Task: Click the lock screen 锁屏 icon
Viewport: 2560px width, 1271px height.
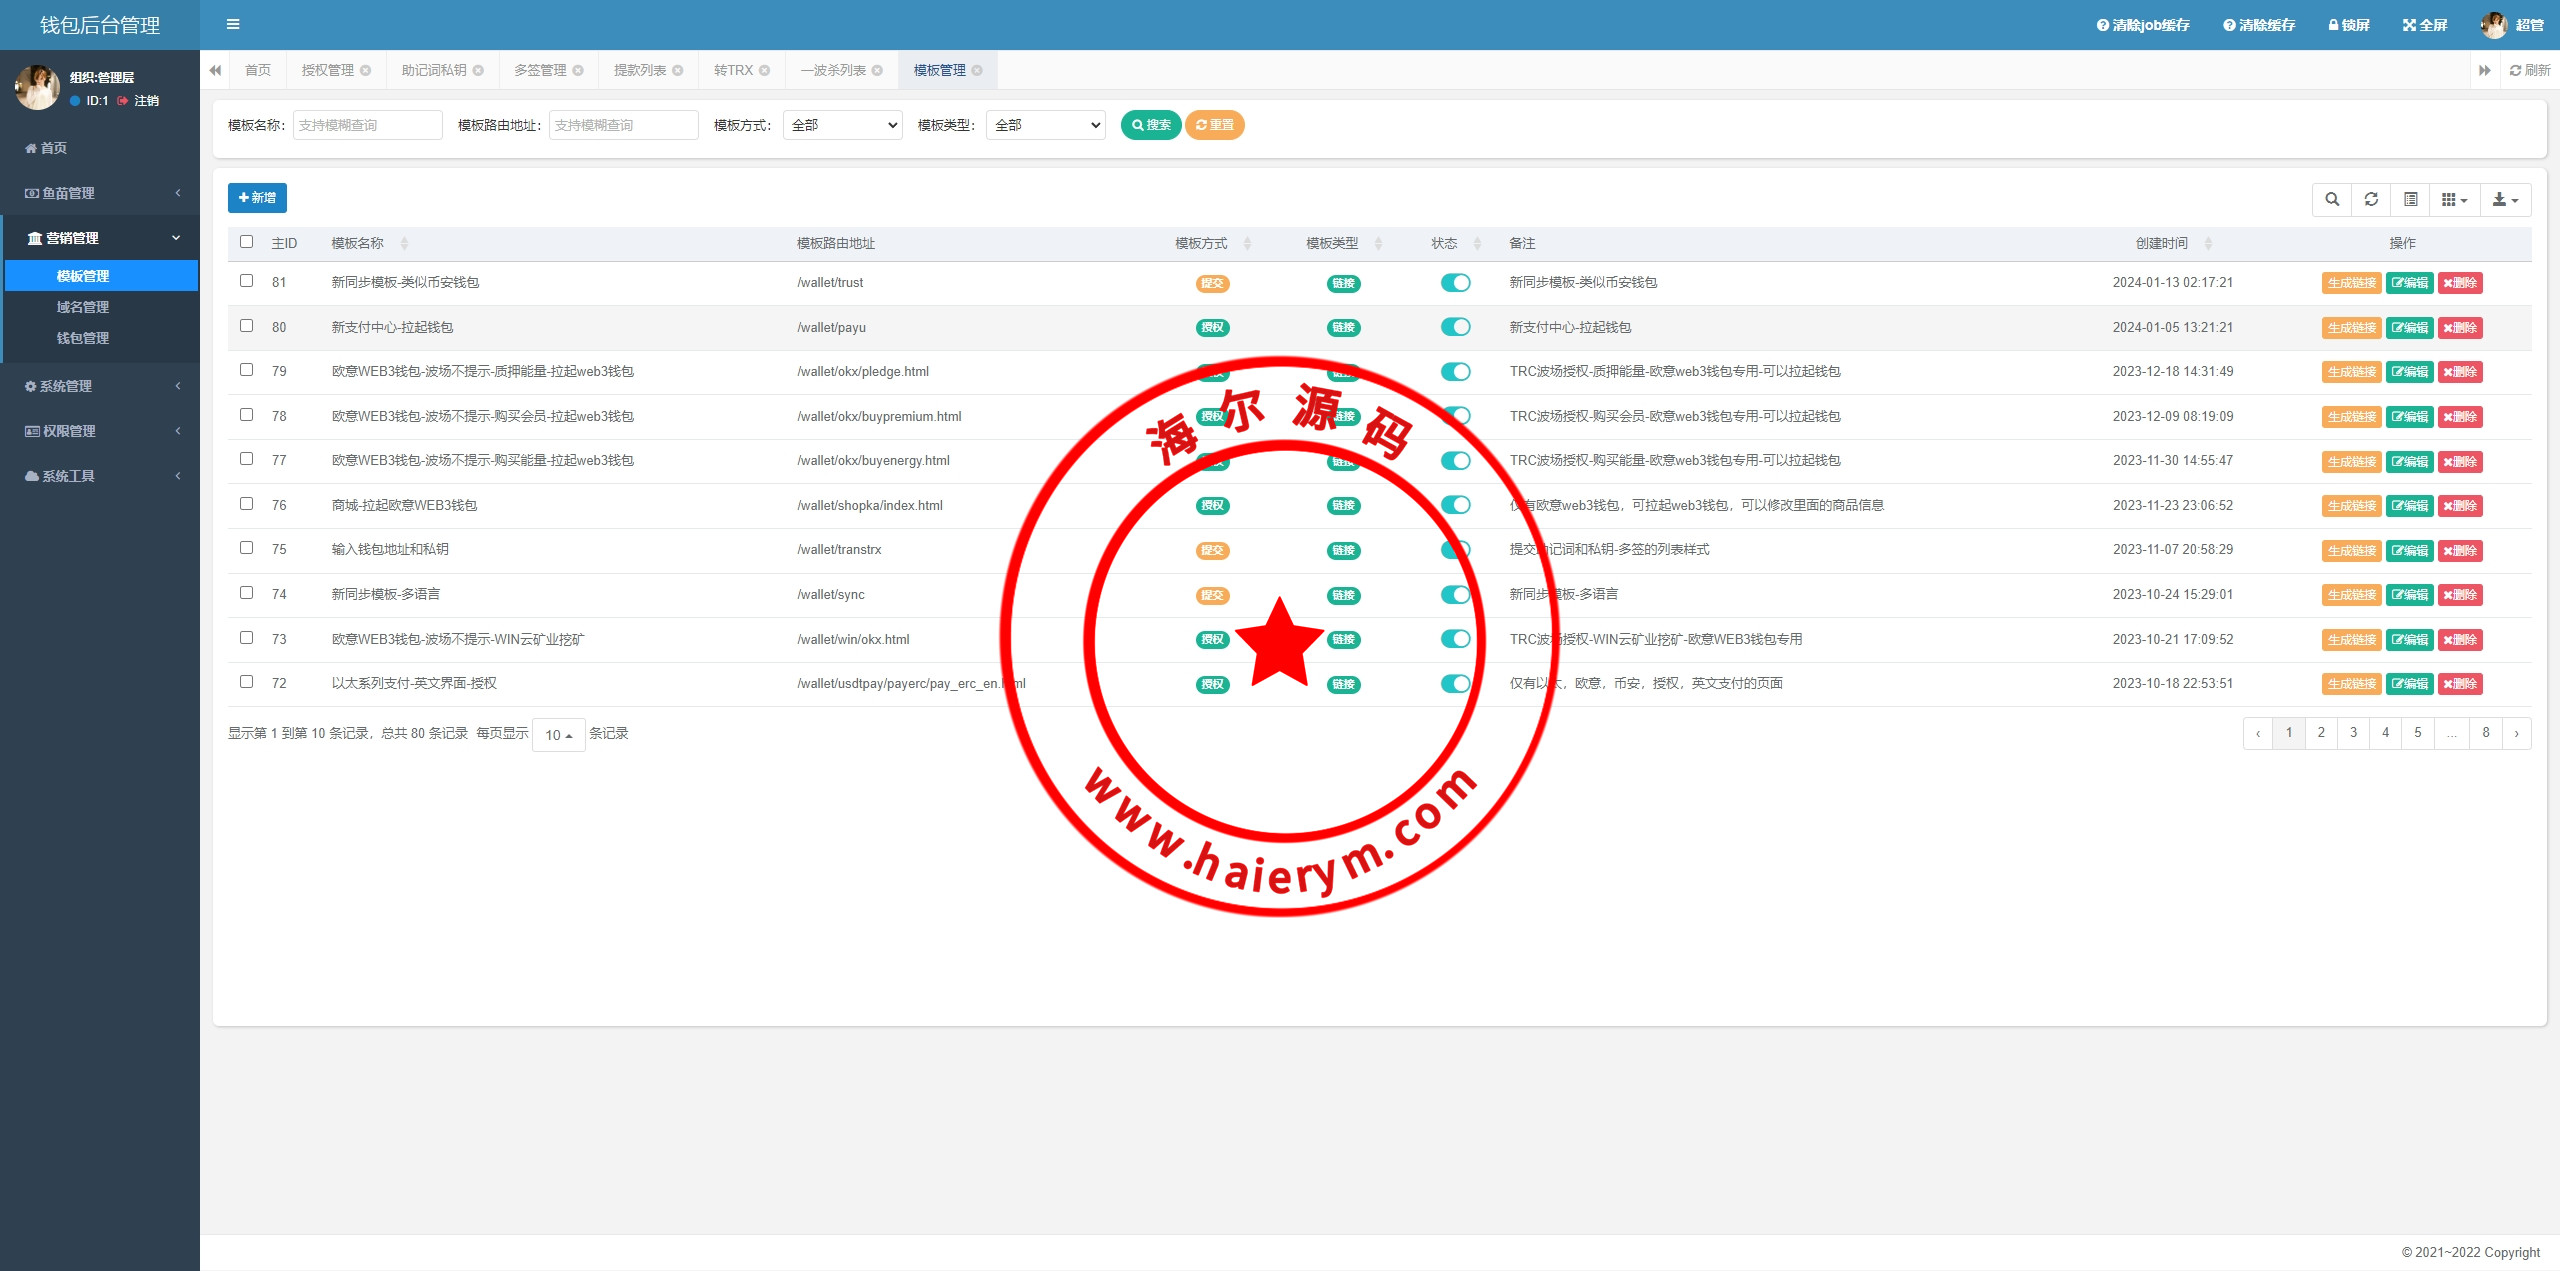Action: tap(2348, 25)
